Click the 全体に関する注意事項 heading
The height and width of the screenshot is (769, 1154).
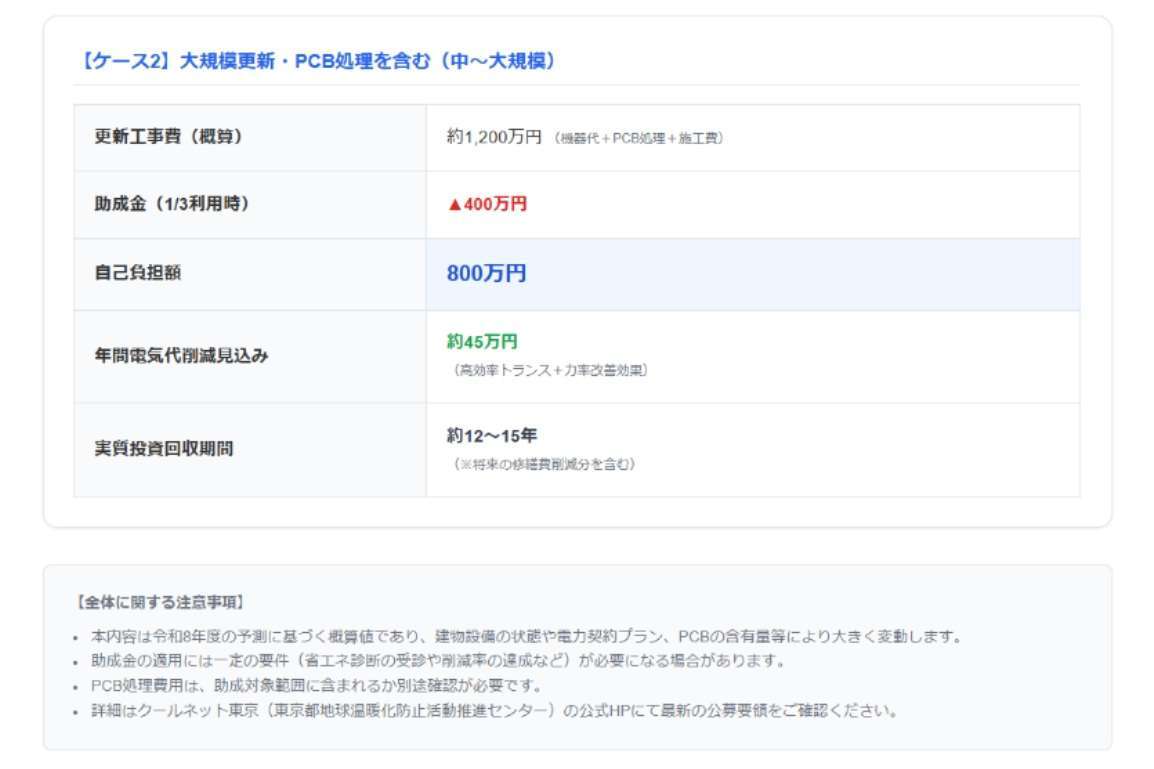click(x=160, y=603)
